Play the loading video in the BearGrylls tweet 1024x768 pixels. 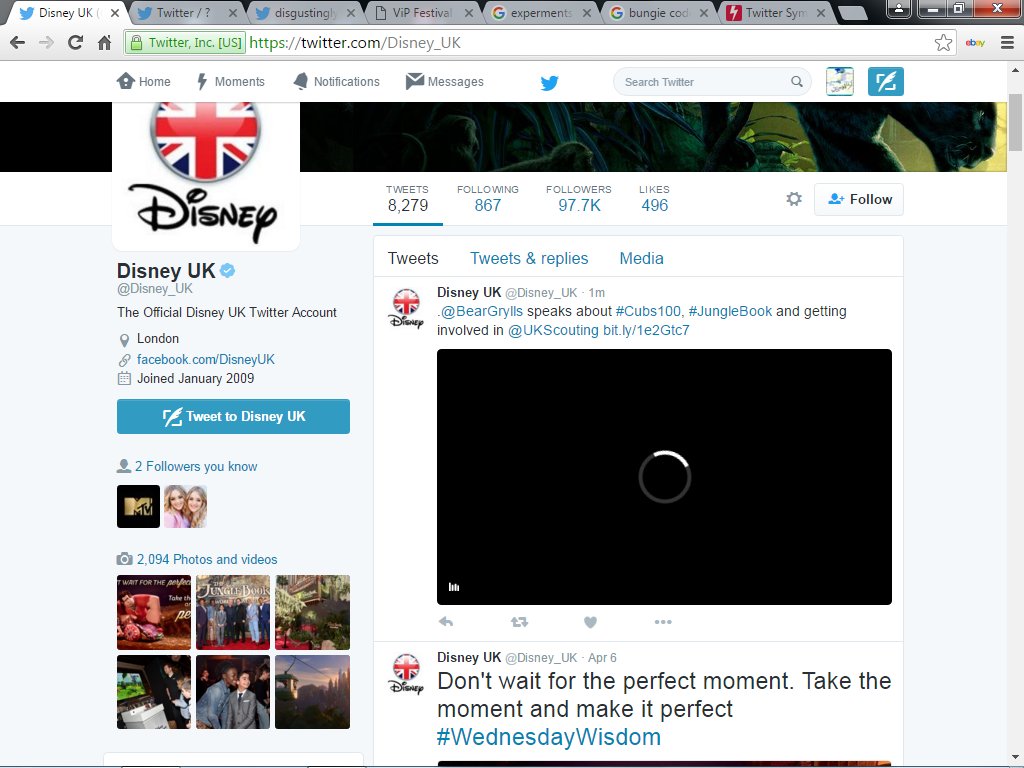664,477
